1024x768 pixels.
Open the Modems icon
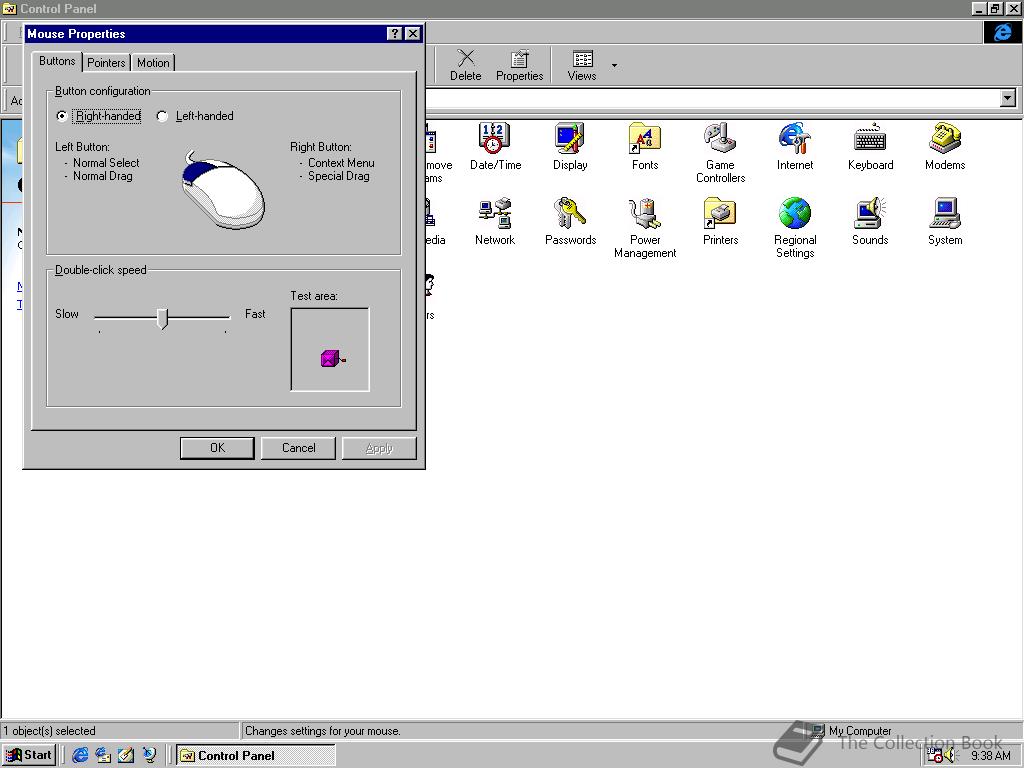[x=945, y=138]
